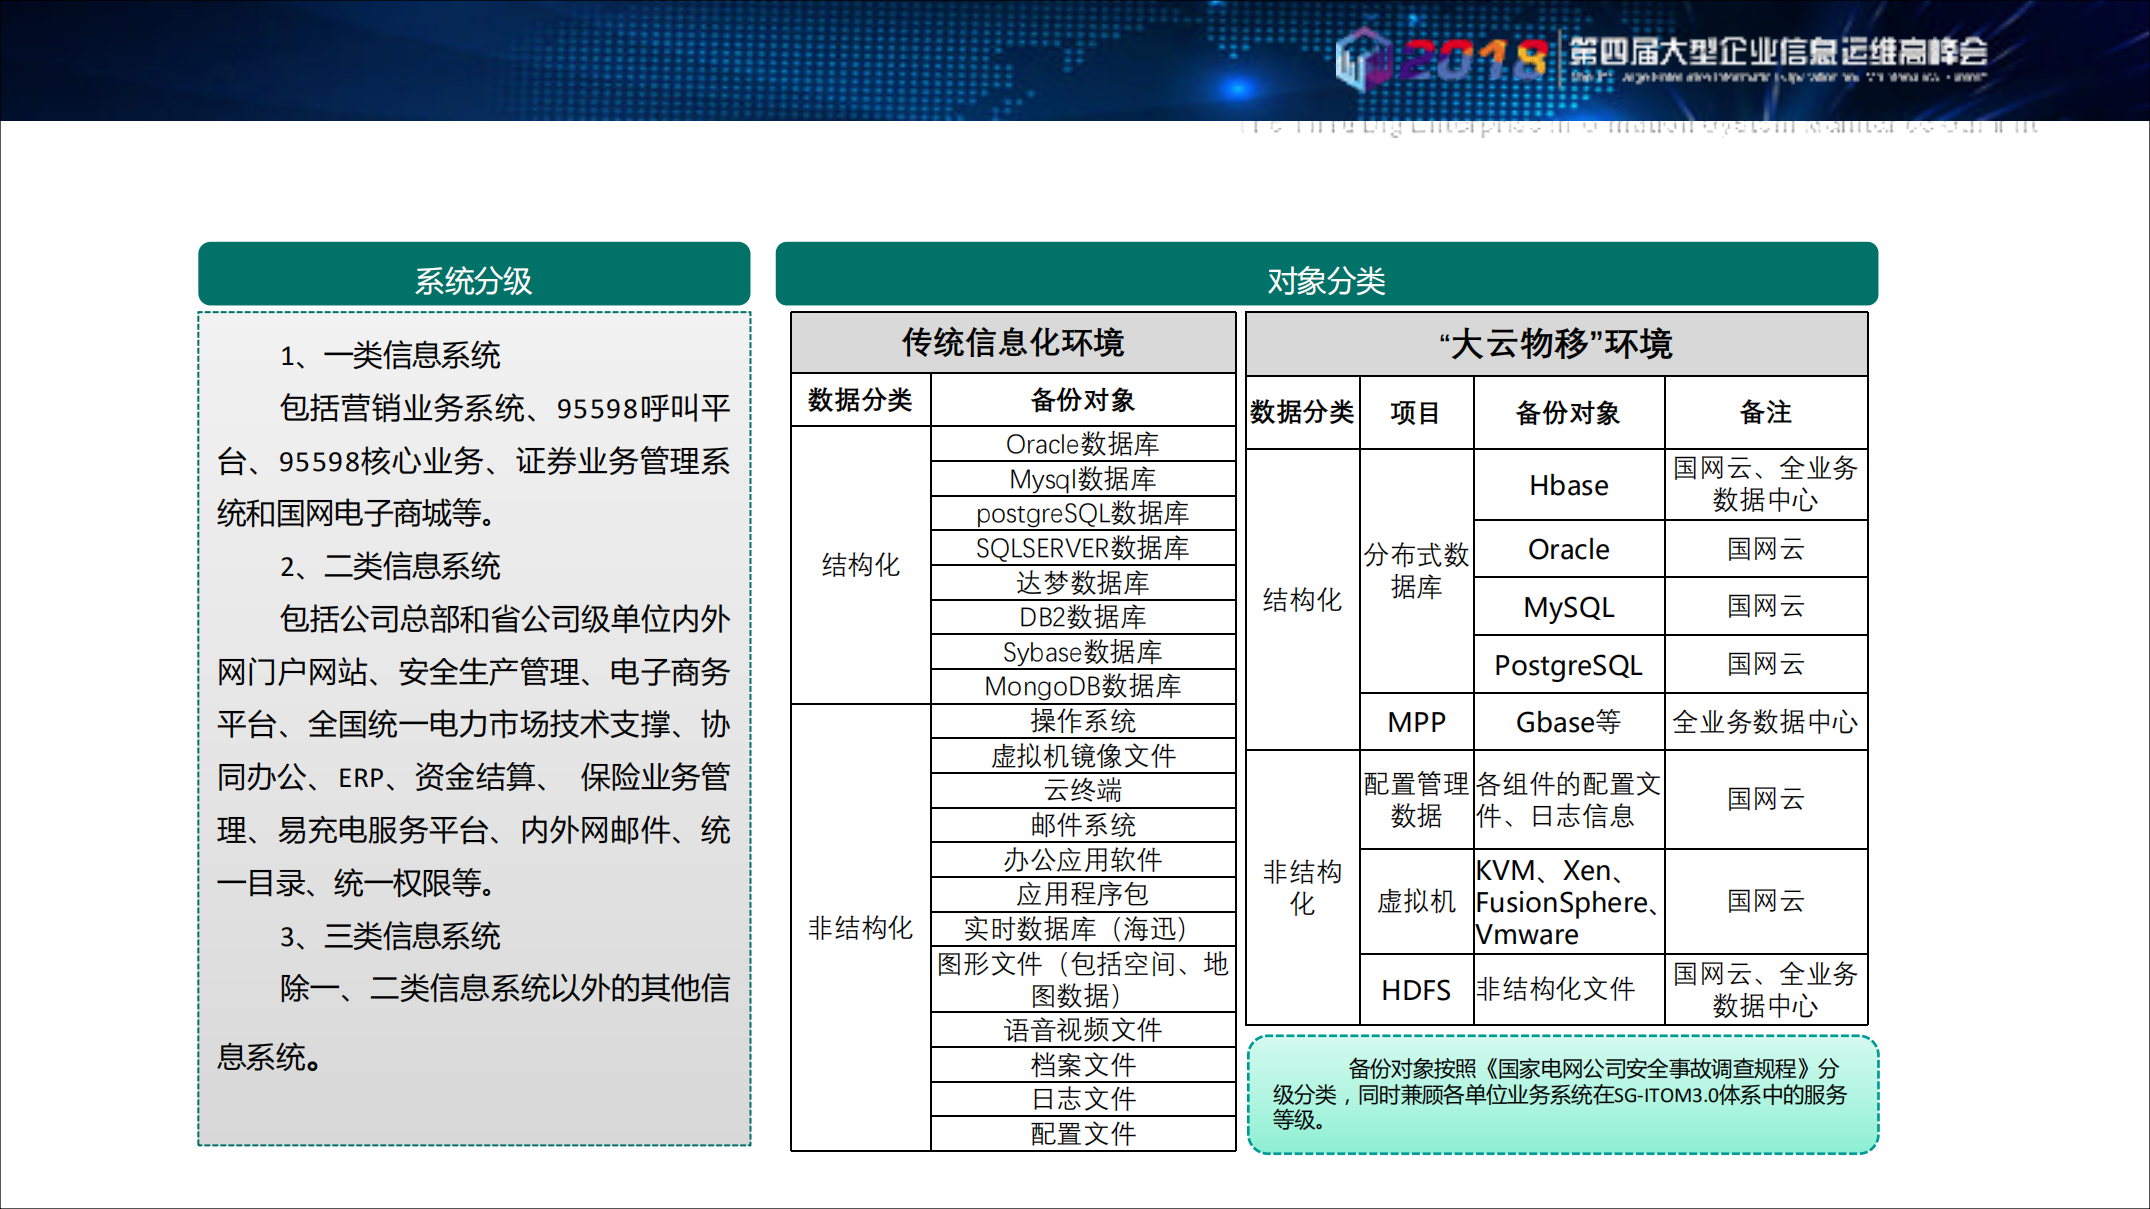Collapse the 配置管理数据 row

1415,800
